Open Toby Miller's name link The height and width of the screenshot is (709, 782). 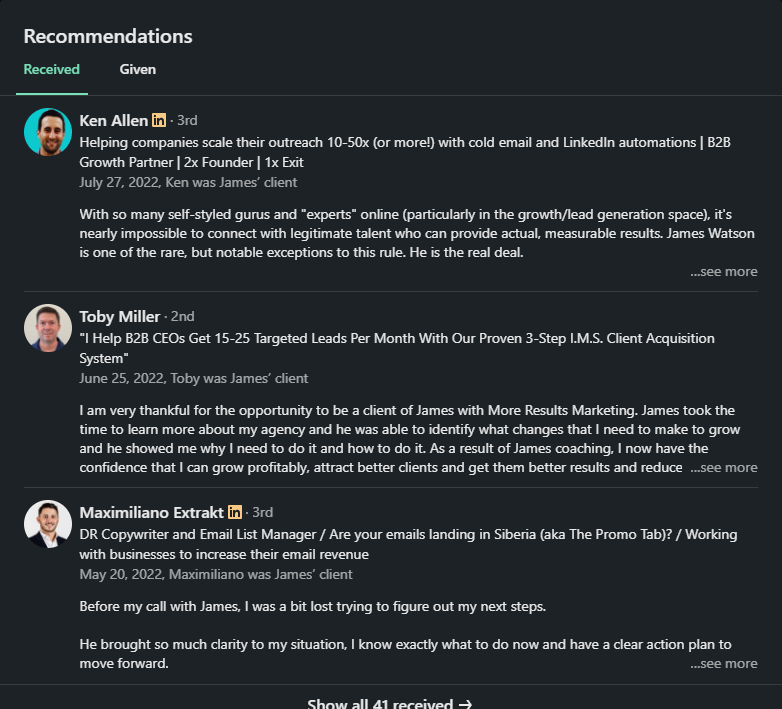pyautogui.click(x=119, y=317)
